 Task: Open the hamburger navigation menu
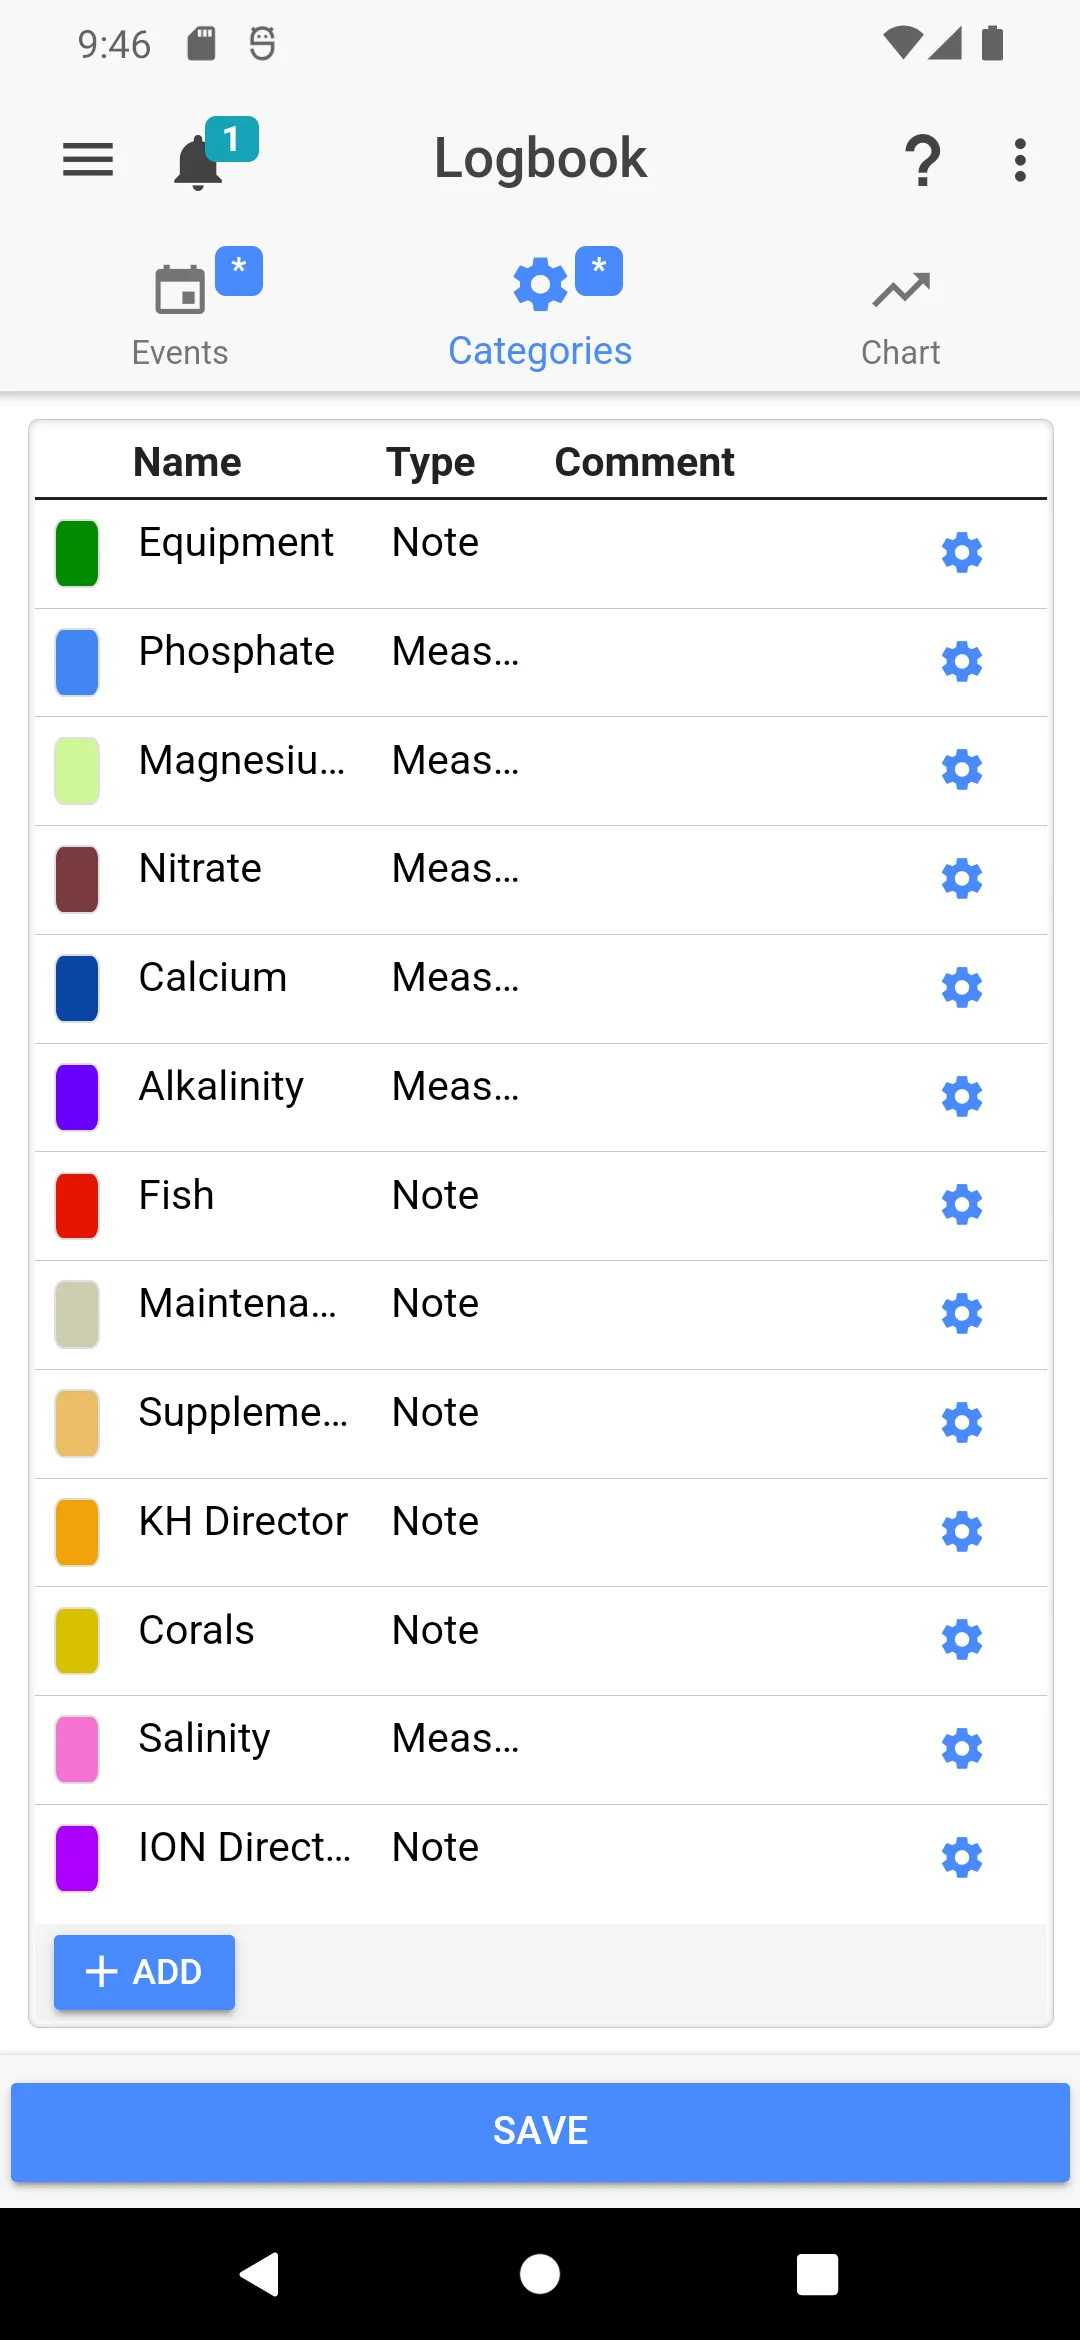point(88,160)
